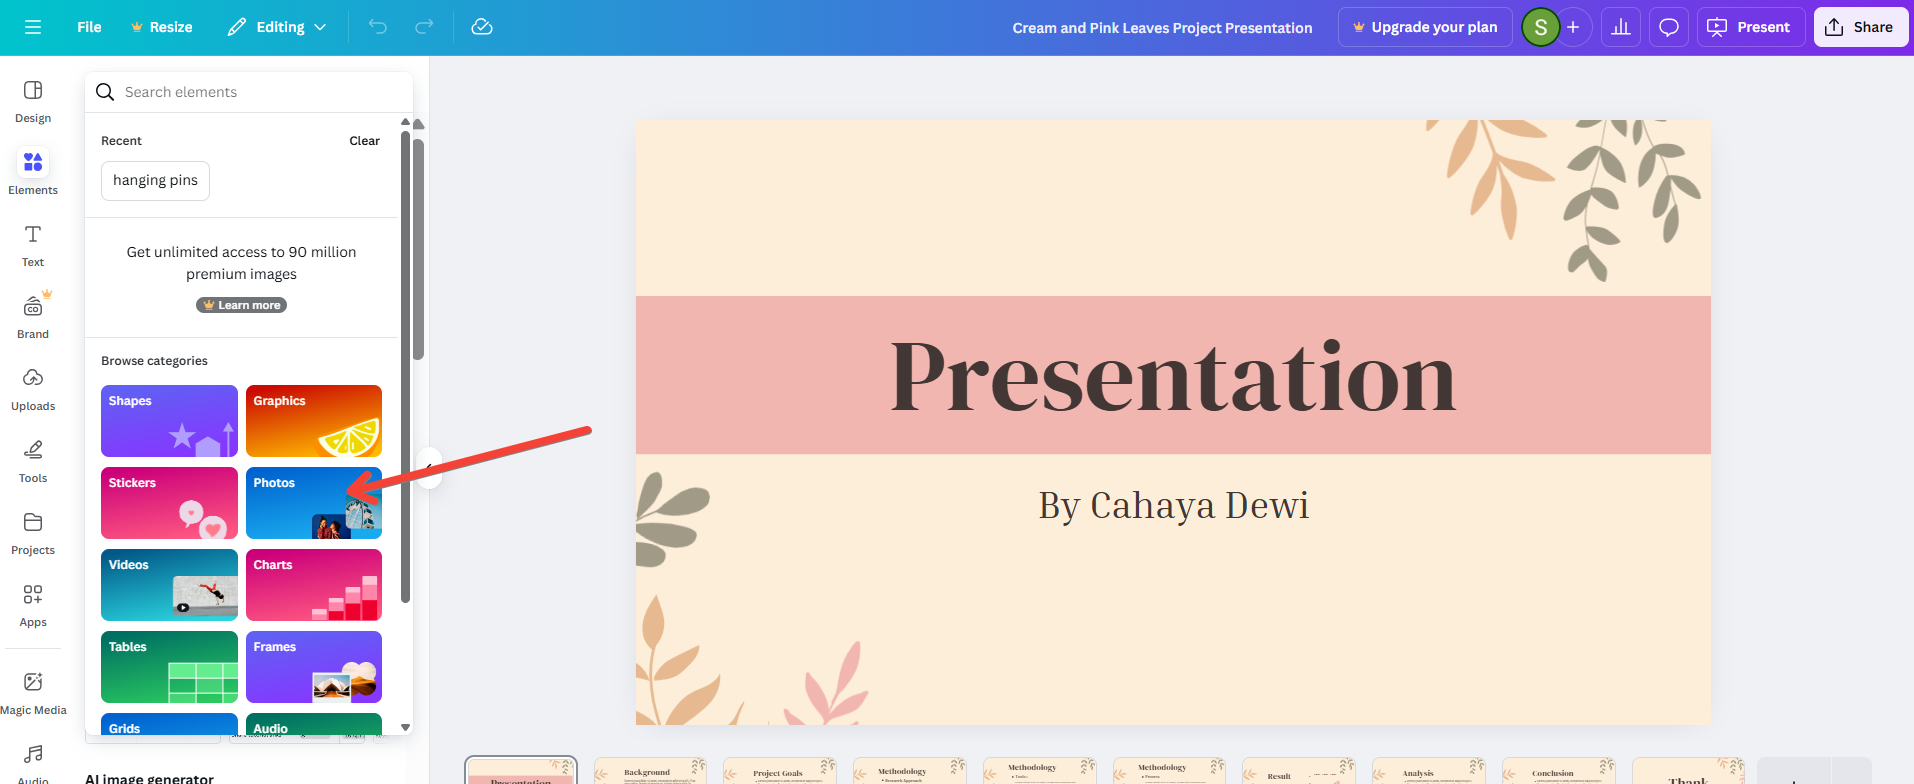Open the main hamburger menu
Screen dimensions: 1914x784
click(33, 27)
